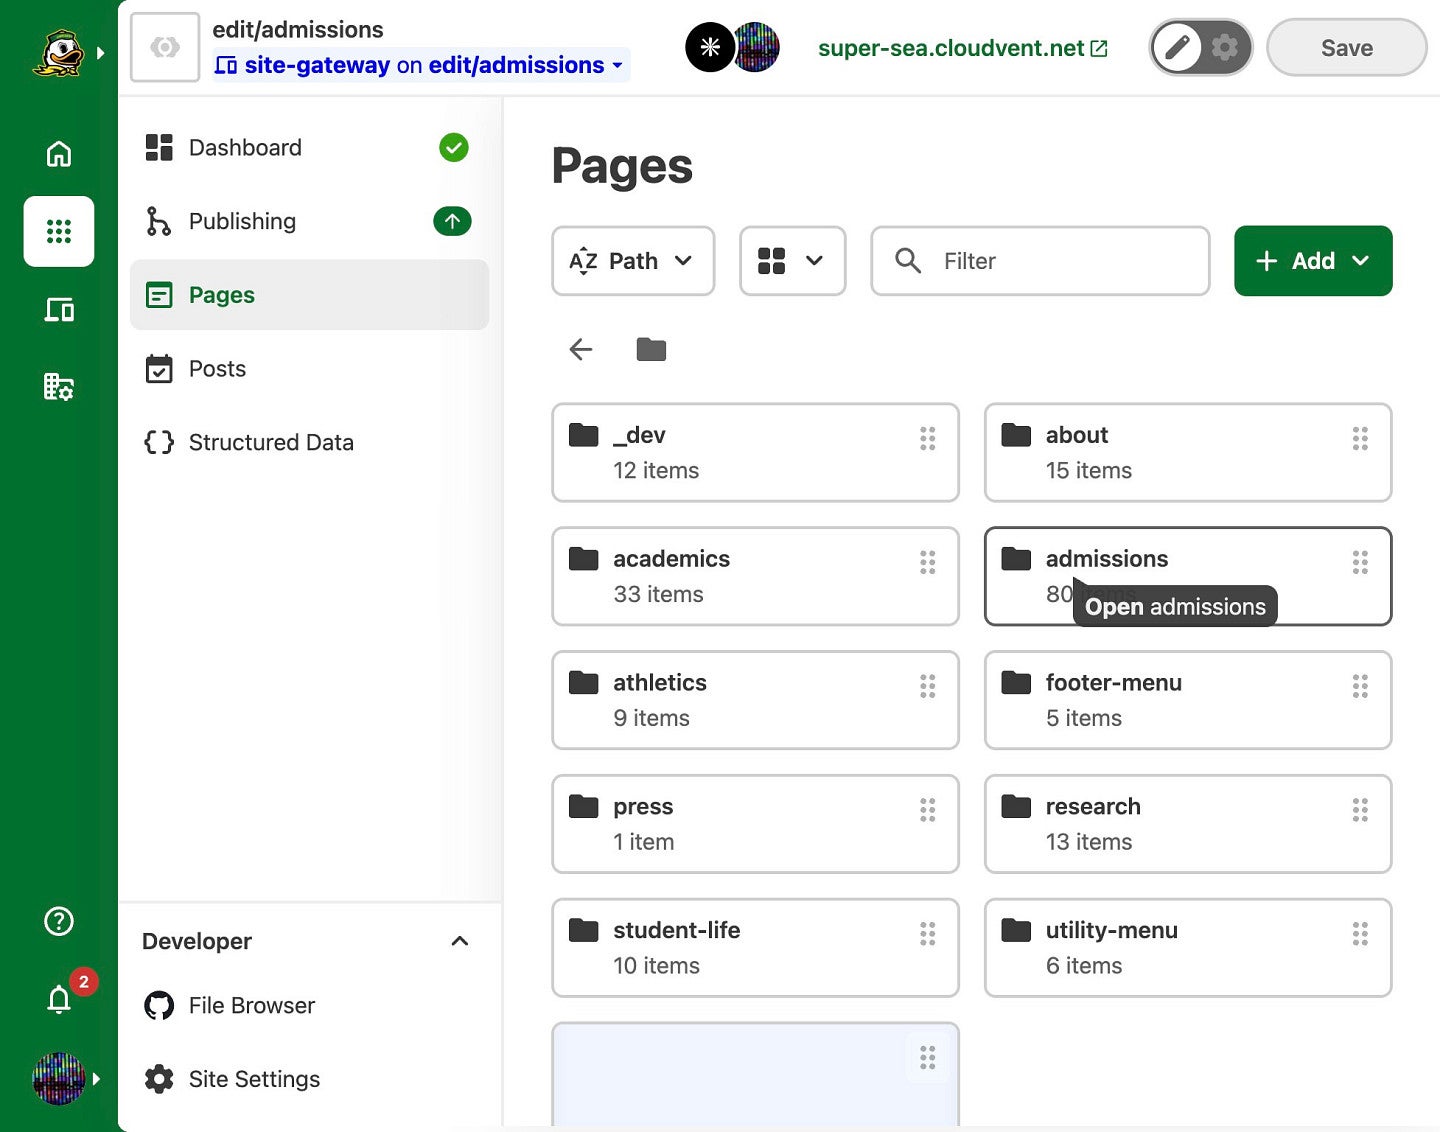Open the help question mark icon
1440x1132 pixels.
tap(59, 921)
